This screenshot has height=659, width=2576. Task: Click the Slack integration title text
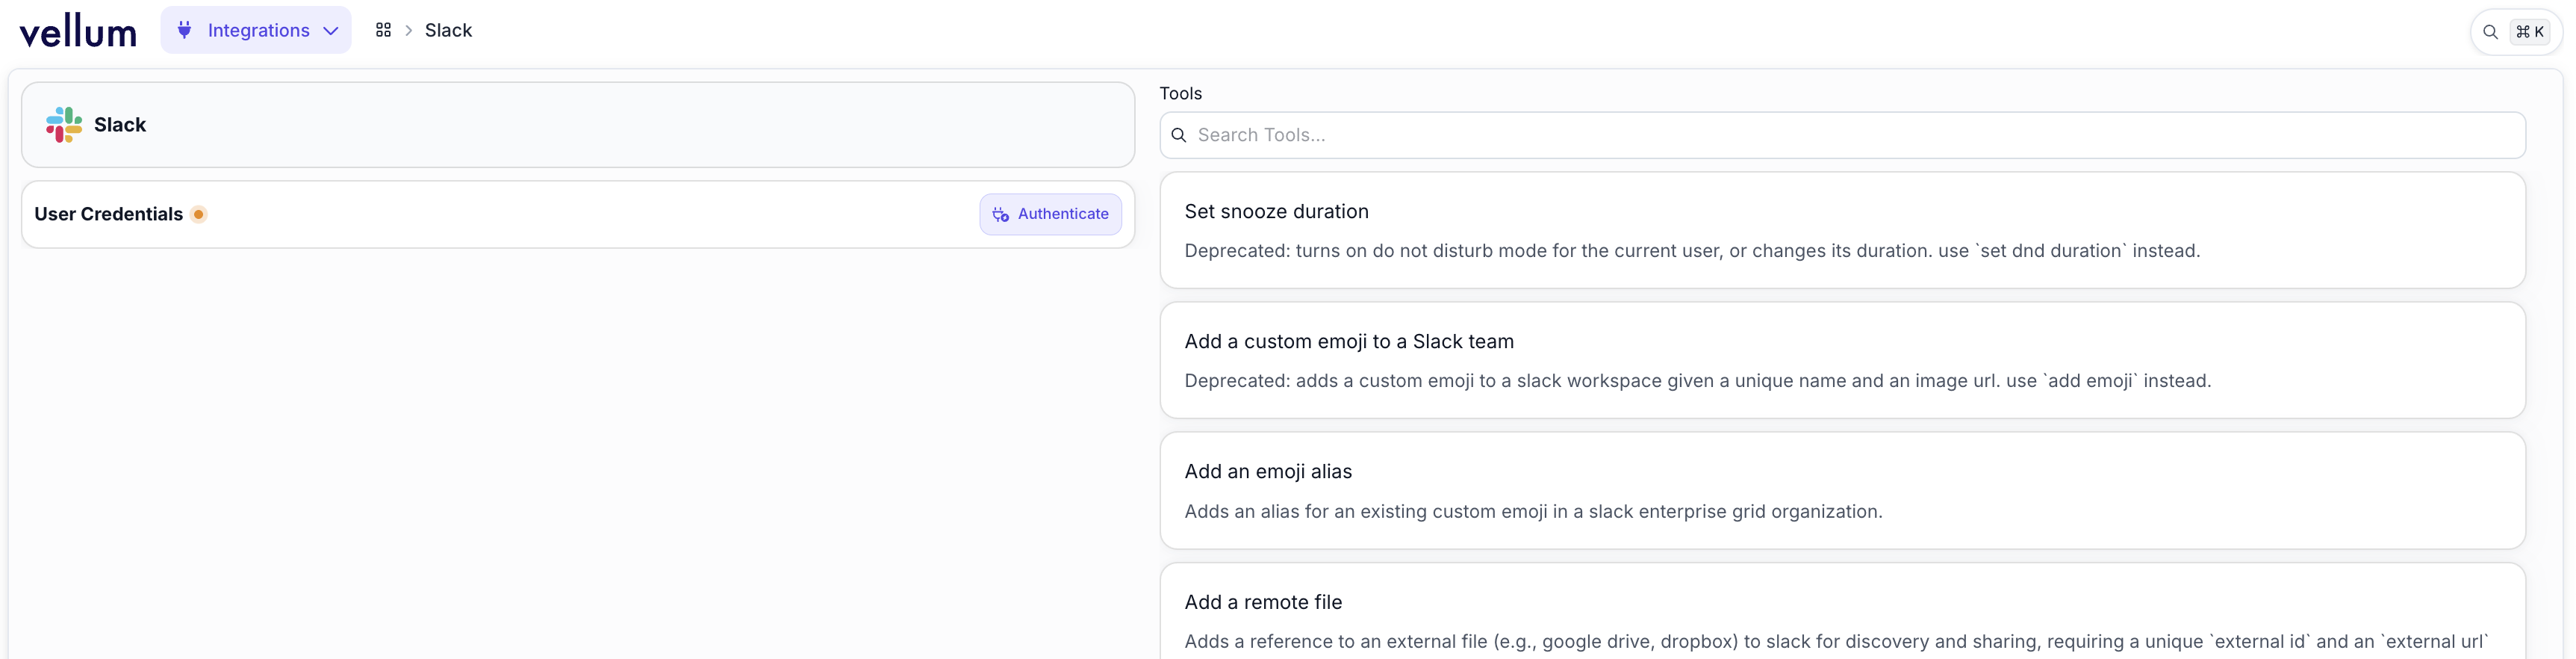120,125
